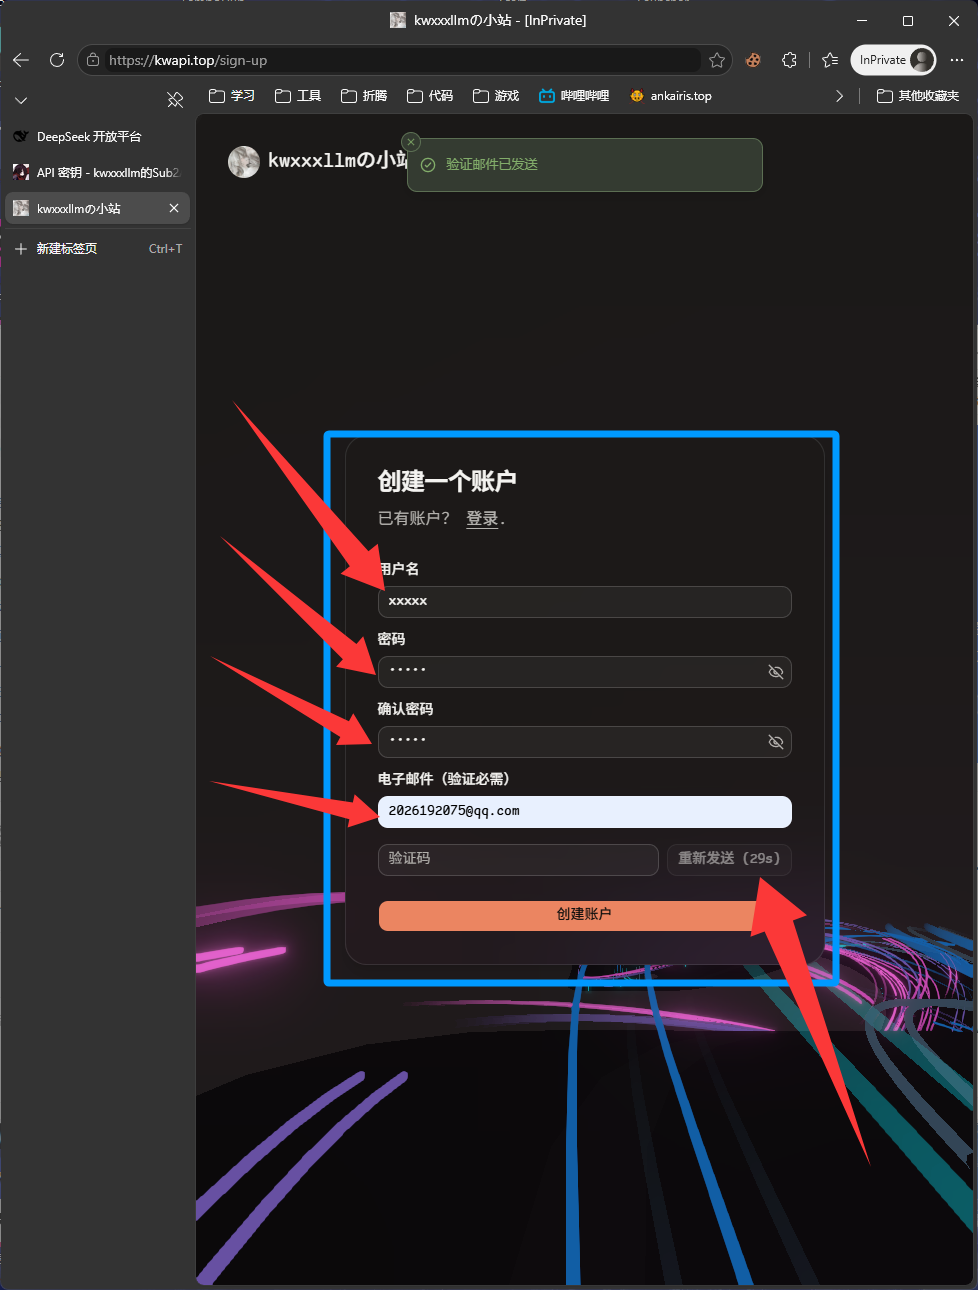
Task: Click the 电子邮件 input field
Action: pos(585,812)
